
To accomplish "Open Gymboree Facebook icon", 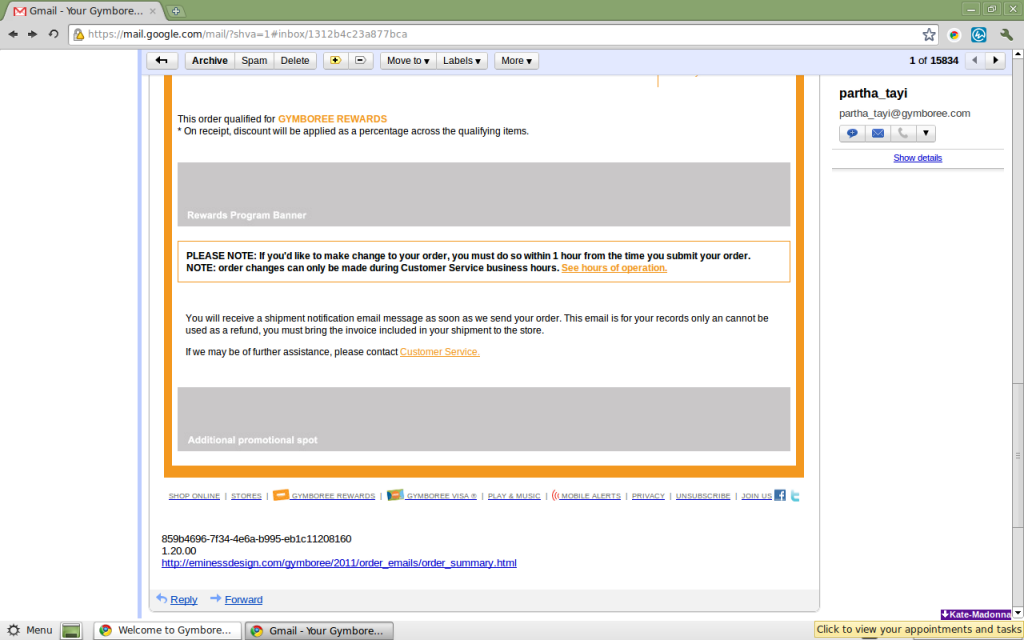I will pos(780,496).
